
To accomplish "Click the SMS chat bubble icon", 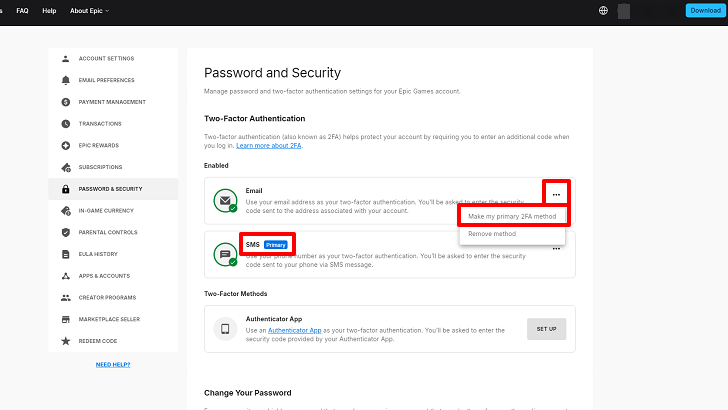I will click(226, 255).
